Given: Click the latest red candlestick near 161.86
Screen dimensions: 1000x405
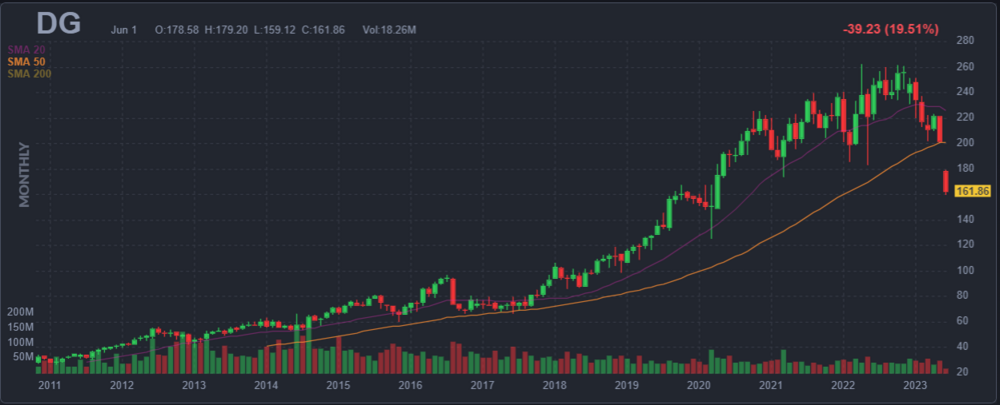Looking at the screenshot, I should [x=946, y=182].
